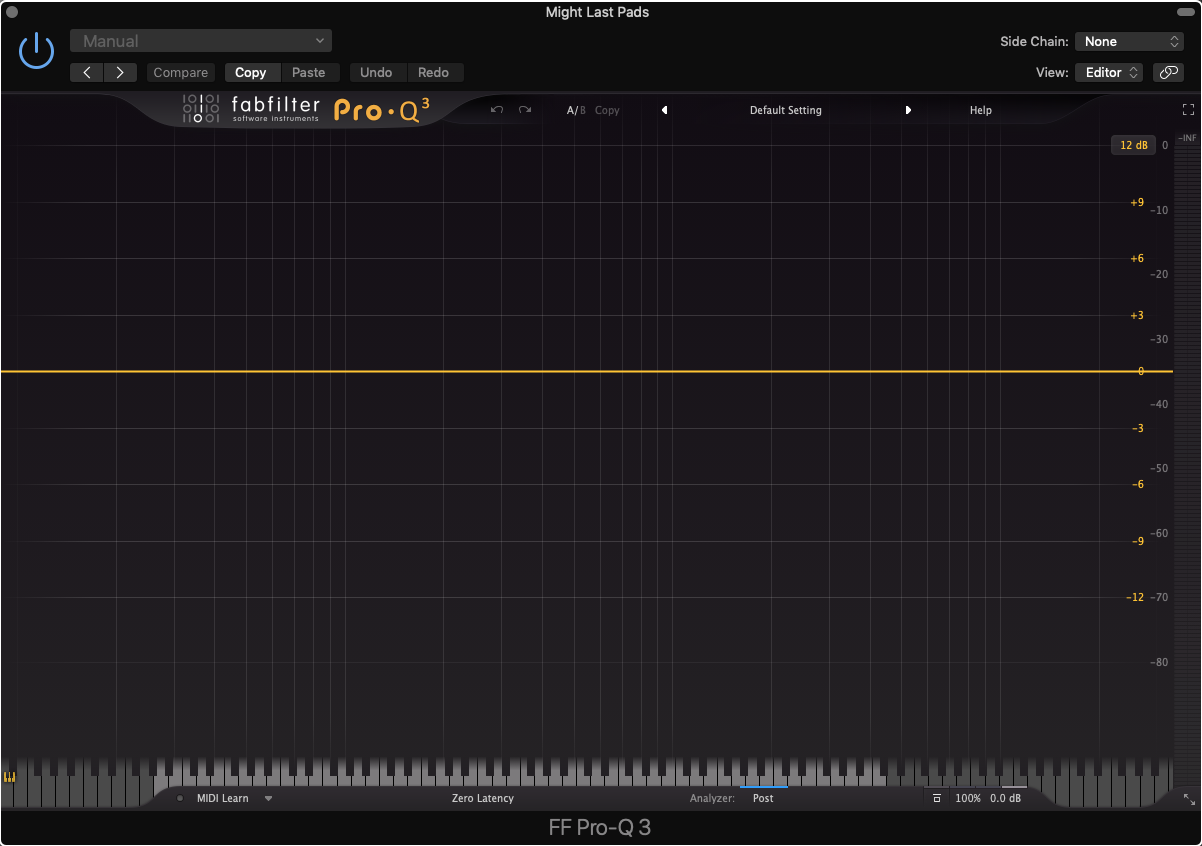Click the Analyzer label
The width and height of the screenshot is (1202, 846).
point(712,798)
